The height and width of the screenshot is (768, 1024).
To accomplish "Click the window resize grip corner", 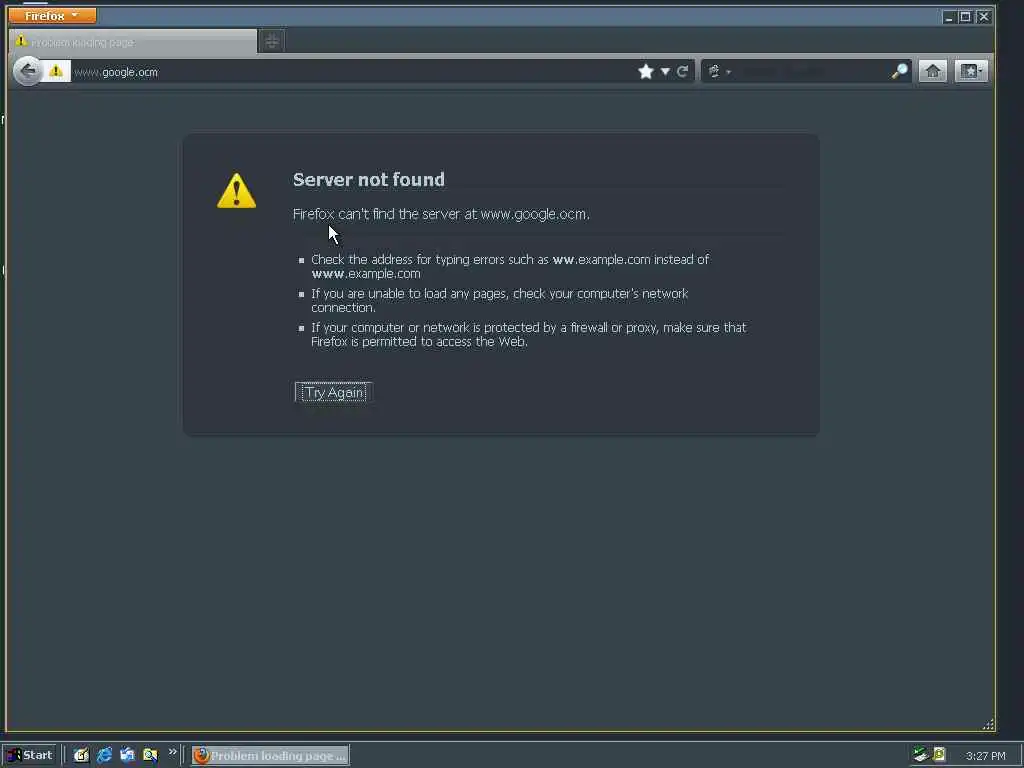I will pyautogui.click(x=988, y=724).
